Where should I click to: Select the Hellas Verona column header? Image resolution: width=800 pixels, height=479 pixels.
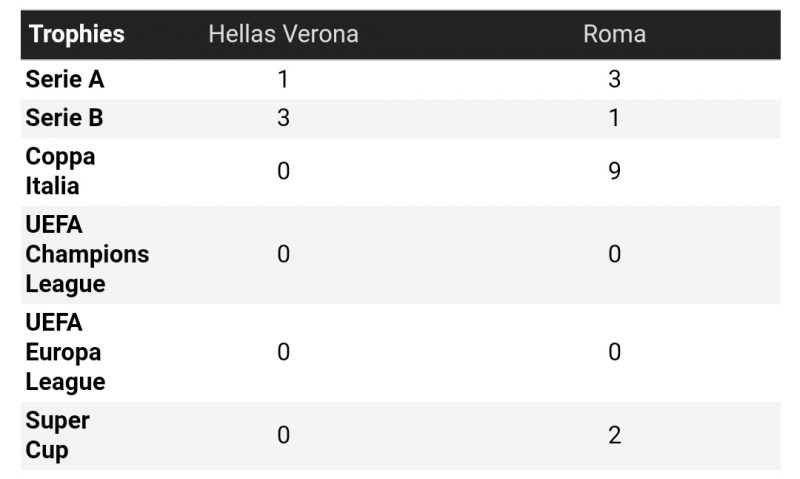tap(283, 34)
